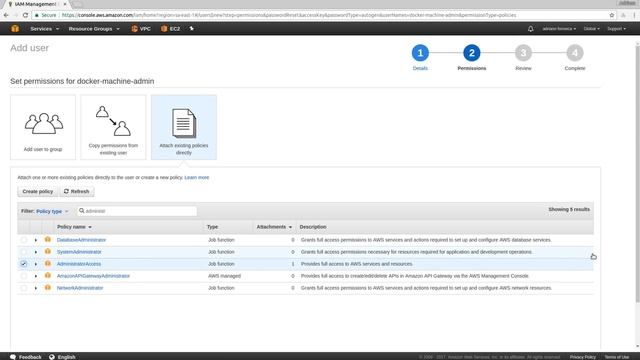640x360 pixels.
Task: Check the DatabaseAdministrator policy checkbox
Action: (24, 240)
